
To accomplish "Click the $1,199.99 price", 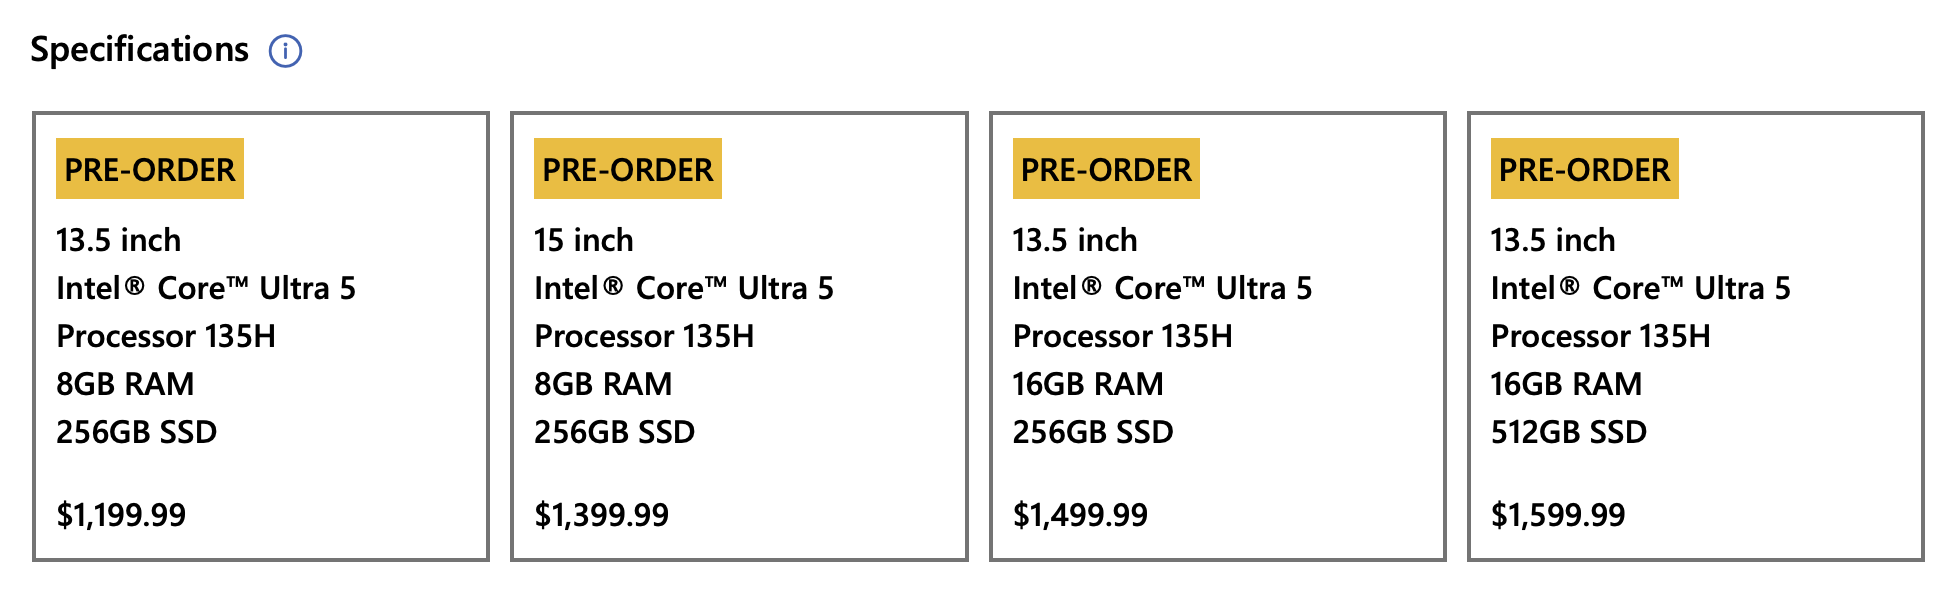I will point(121,515).
